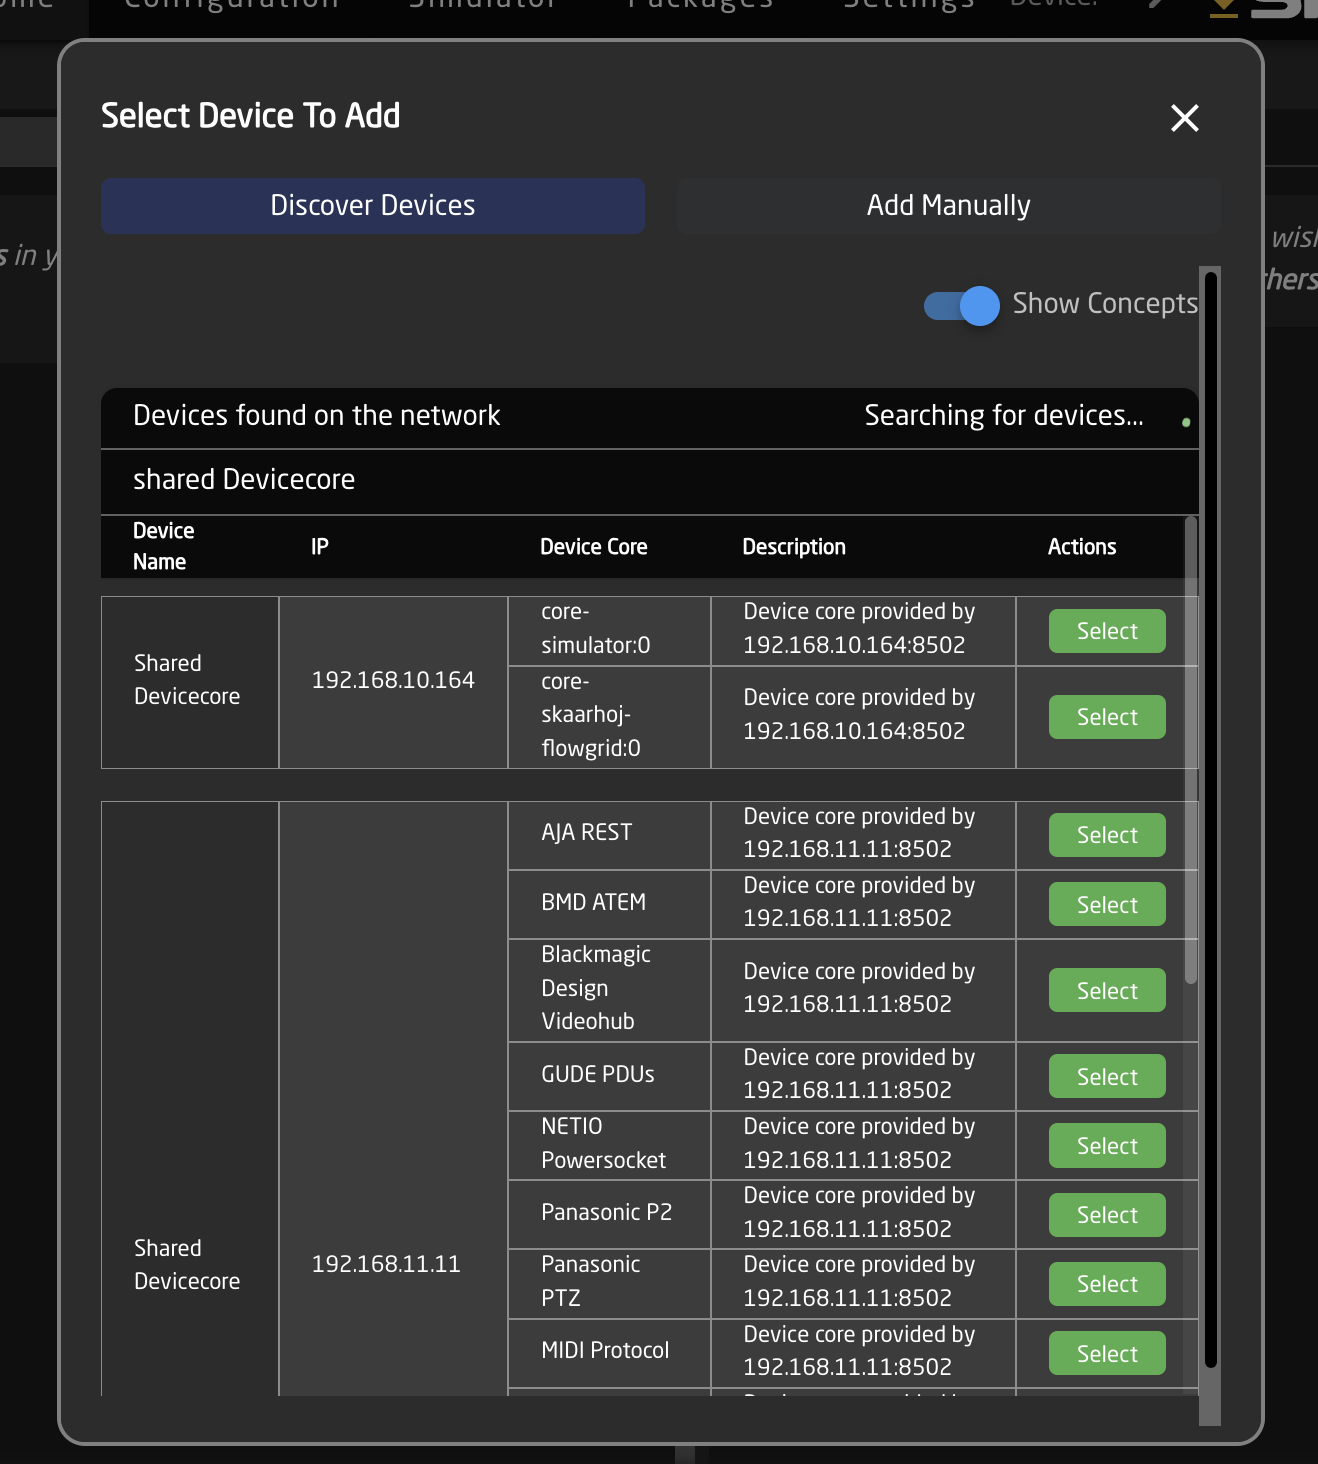Select the Blackmagic Design Videohub core

click(1106, 991)
